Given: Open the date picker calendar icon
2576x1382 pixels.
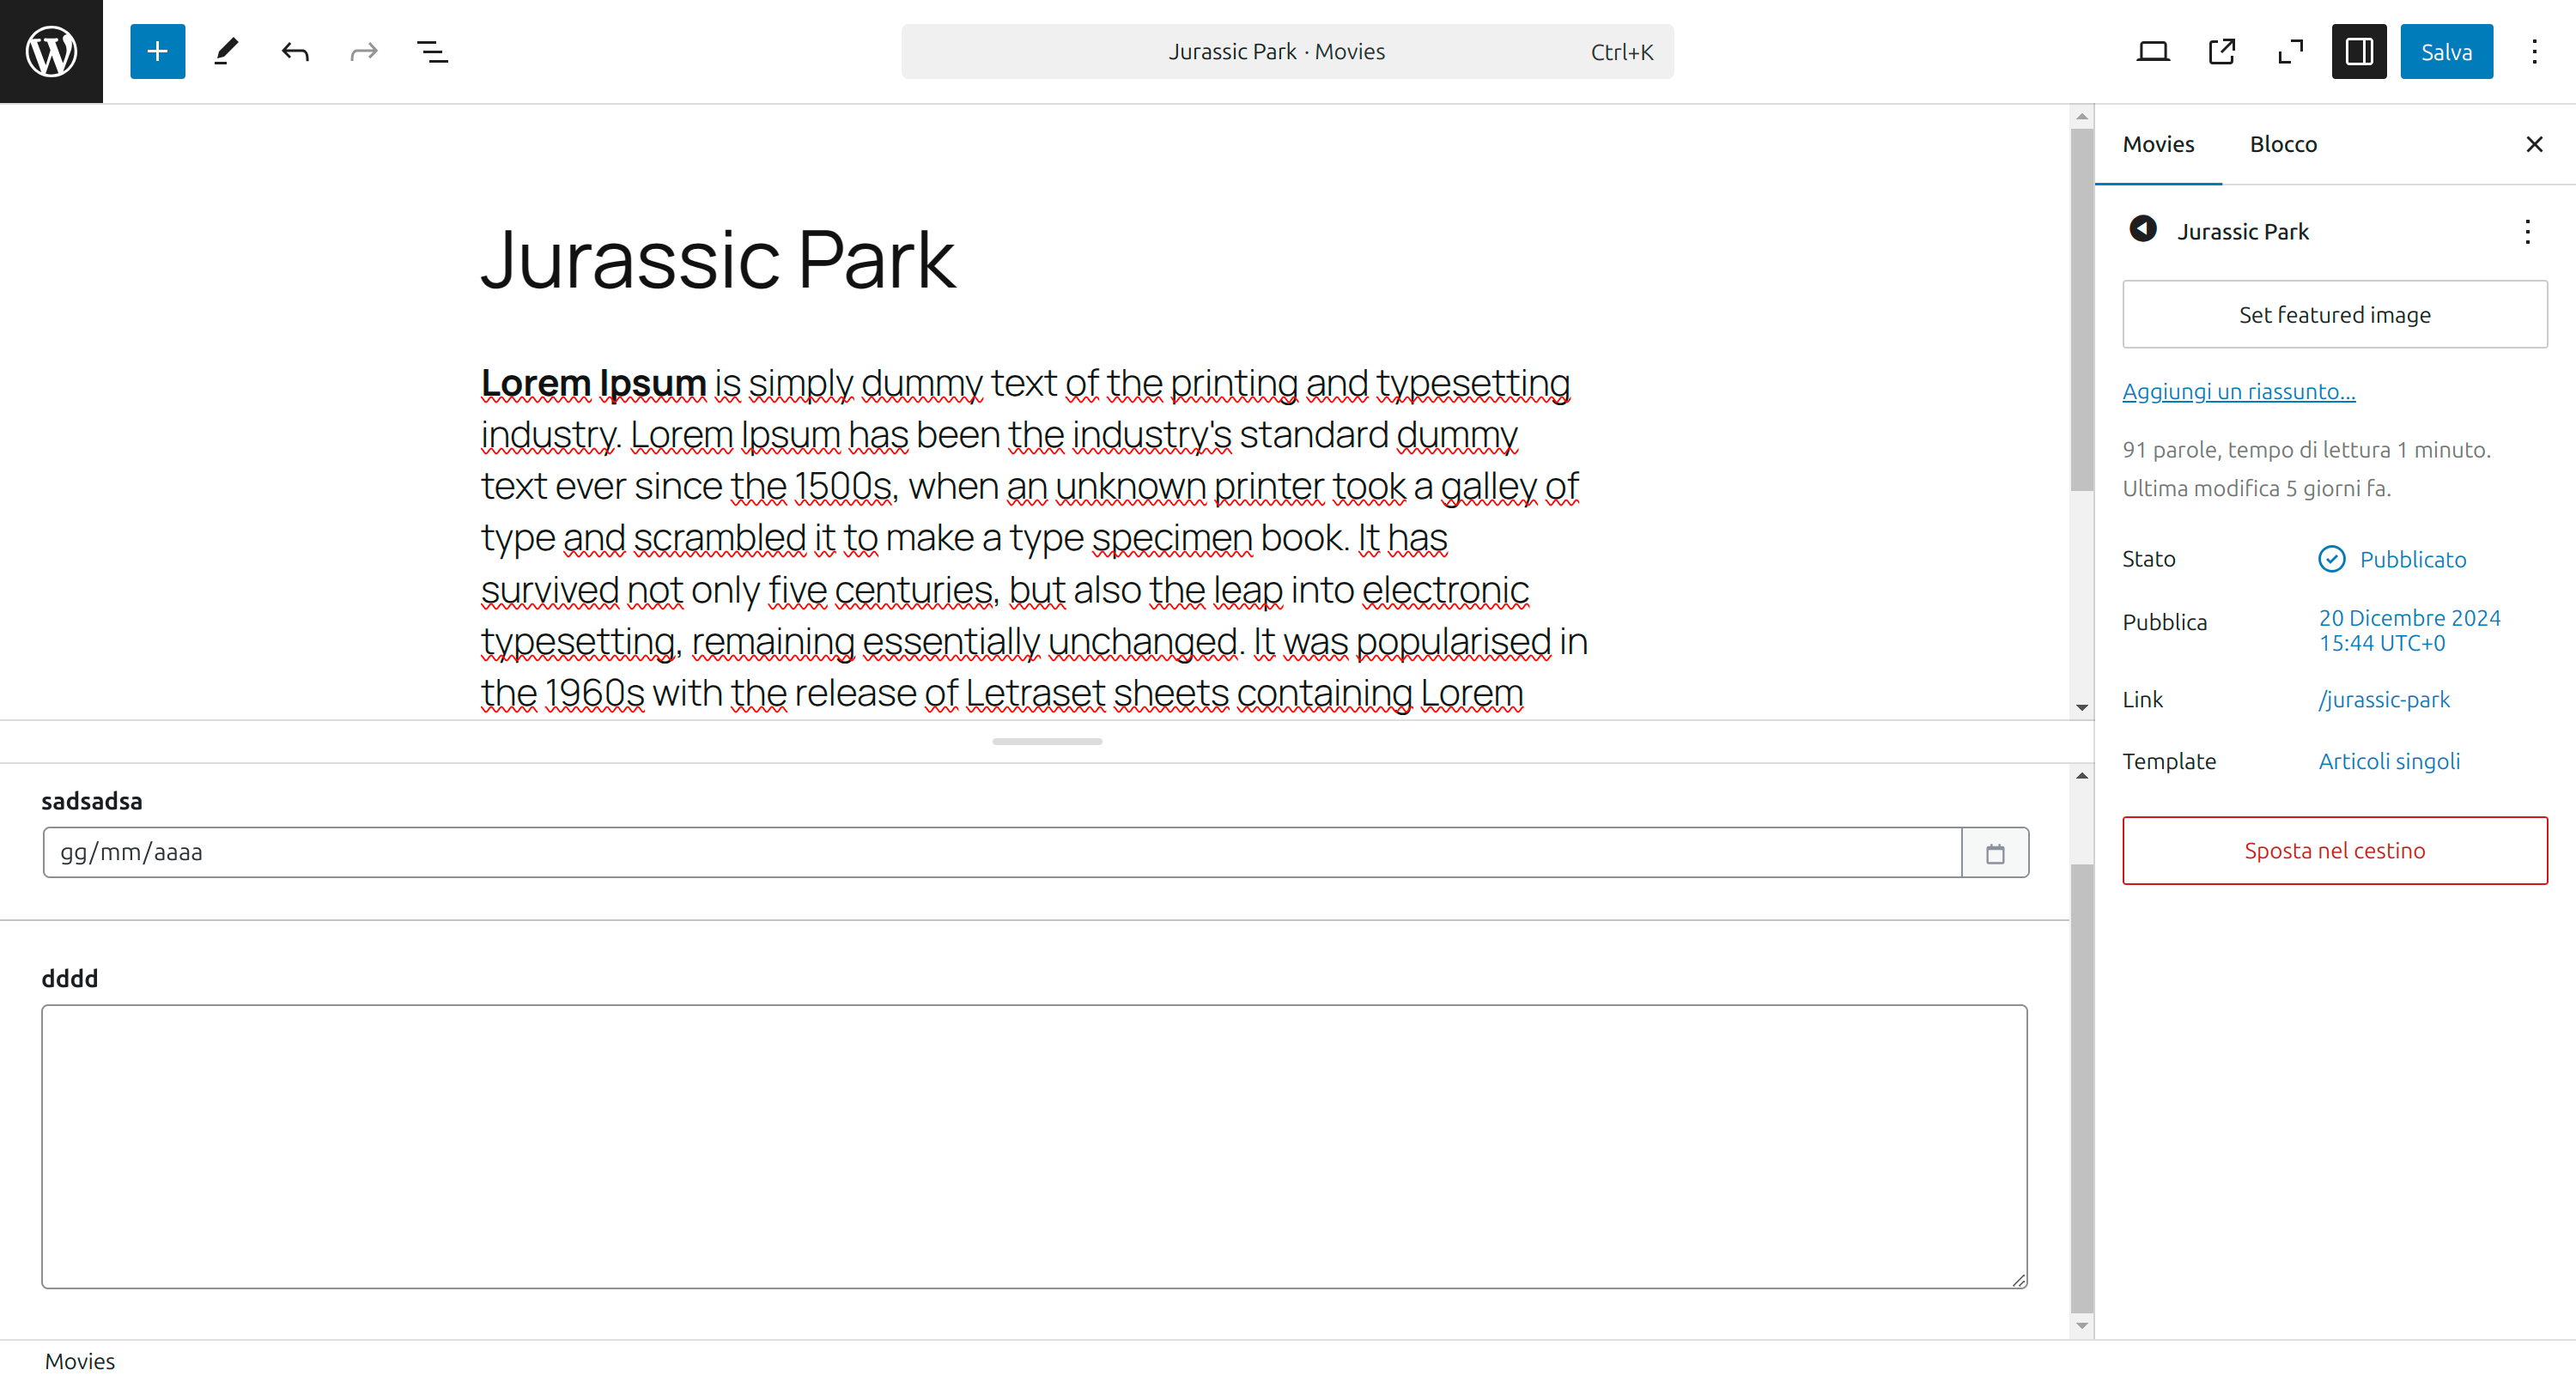Looking at the screenshot, I should [1995, 853].
